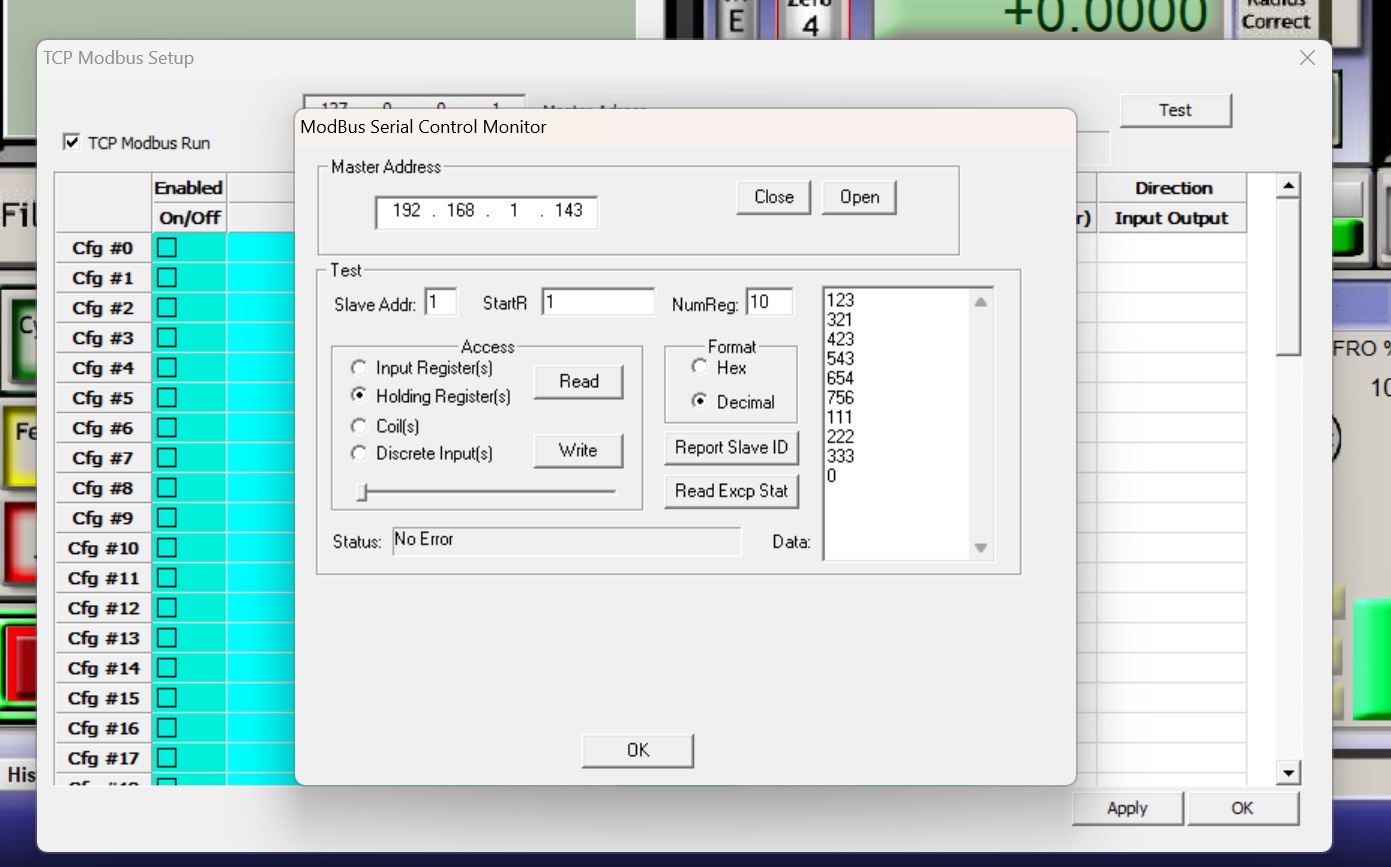Screen dimensions: 1391x867
Task: Select data value 222 in the Data list
Action: (840, 437)
